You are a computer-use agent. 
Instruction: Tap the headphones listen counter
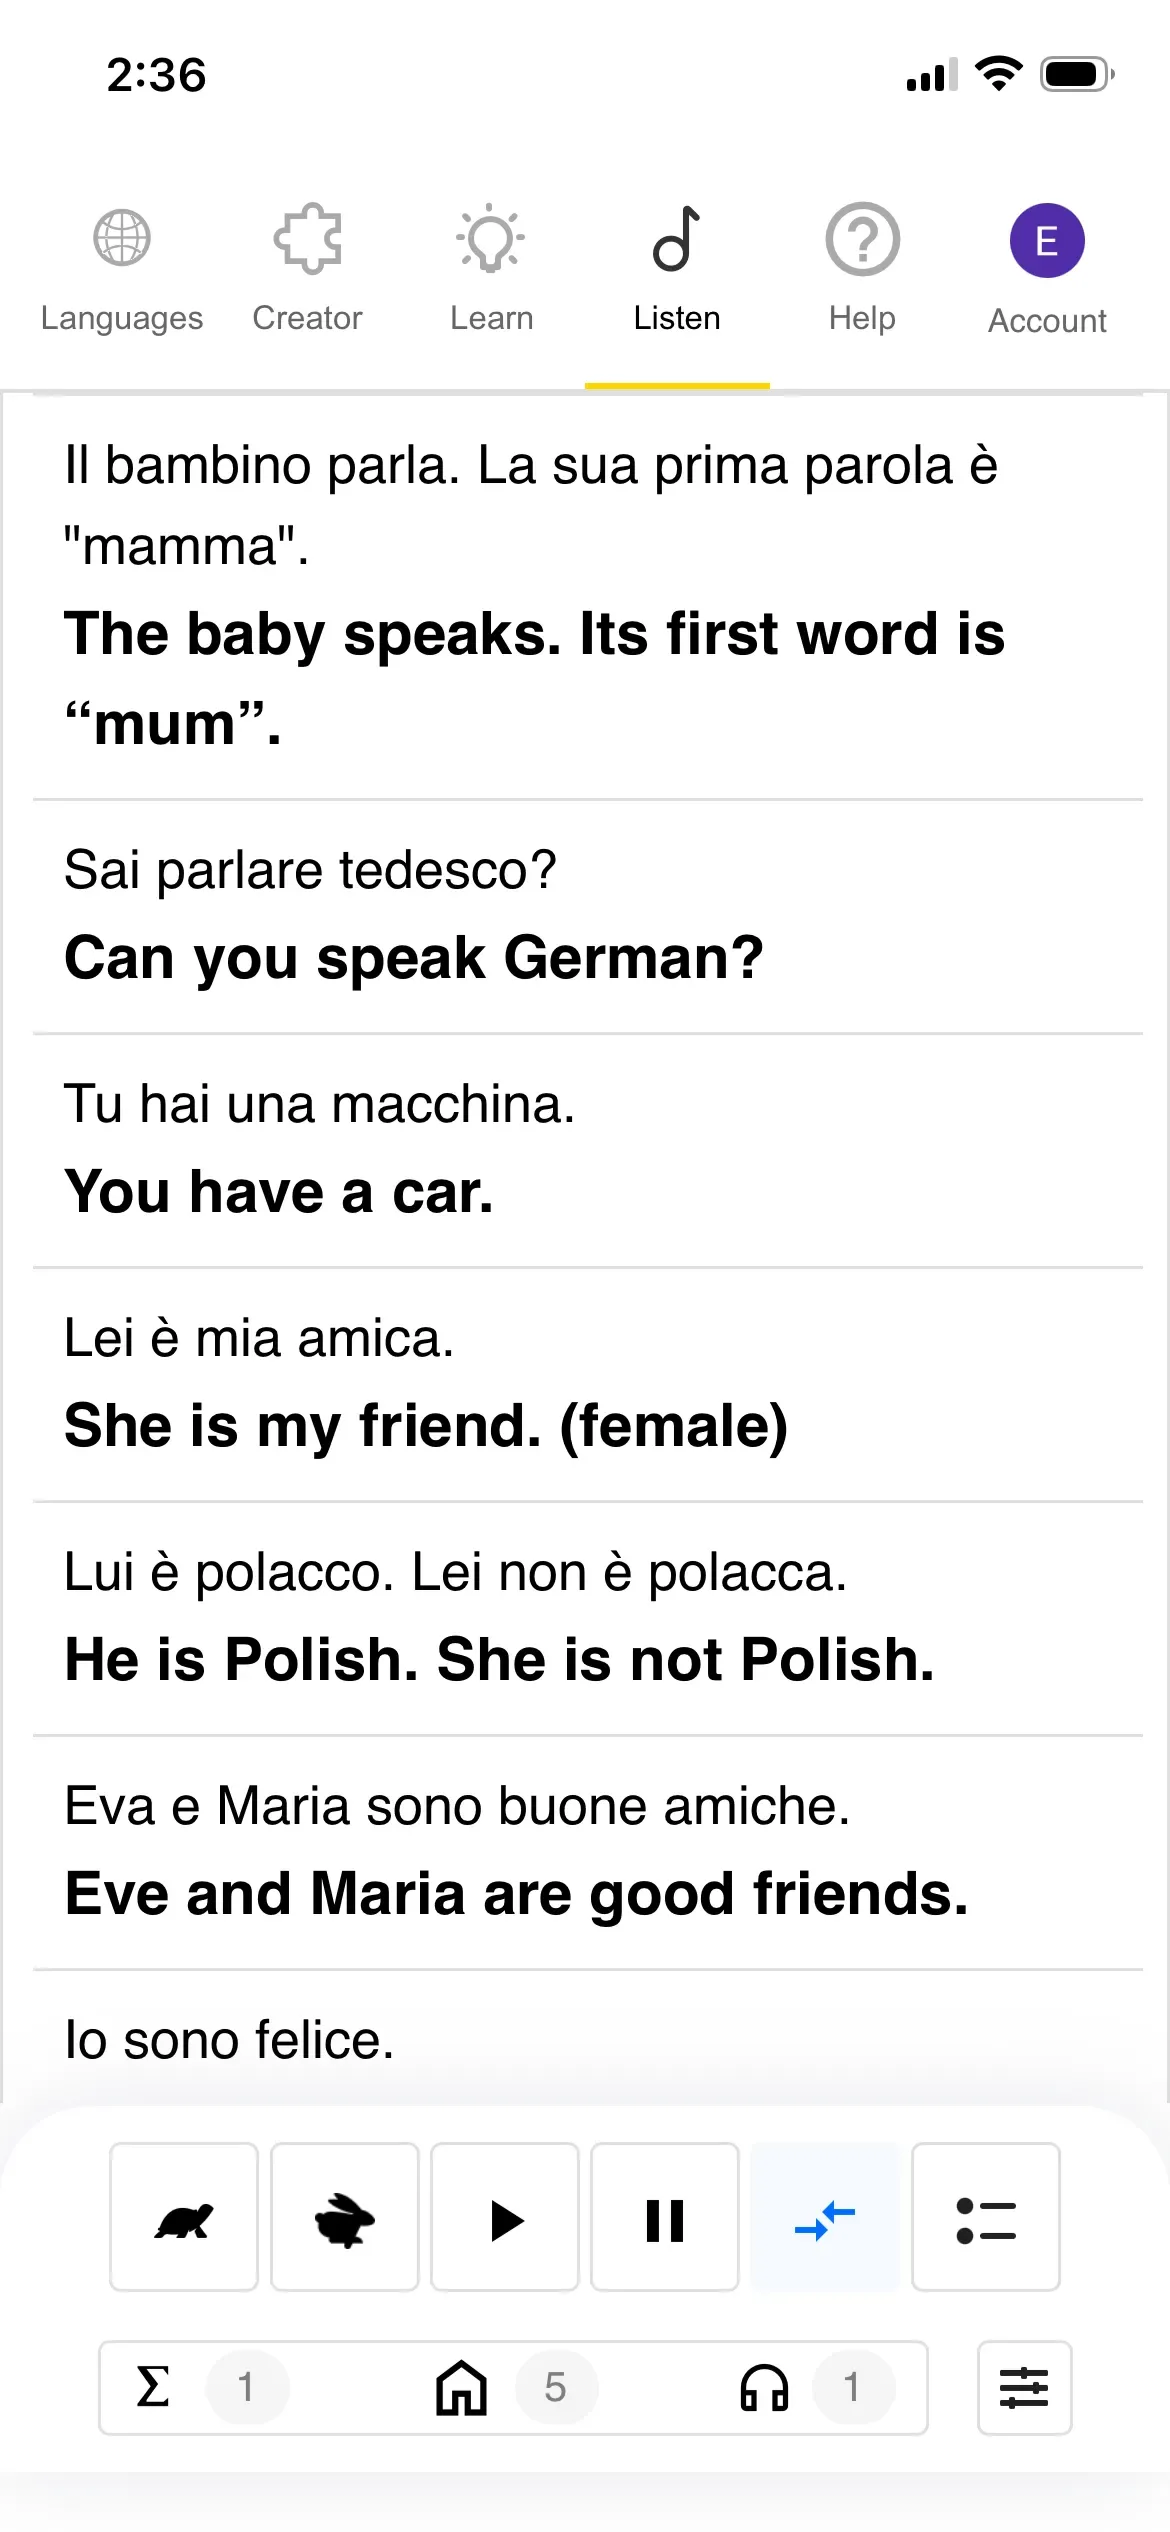tap(765, 2387)
